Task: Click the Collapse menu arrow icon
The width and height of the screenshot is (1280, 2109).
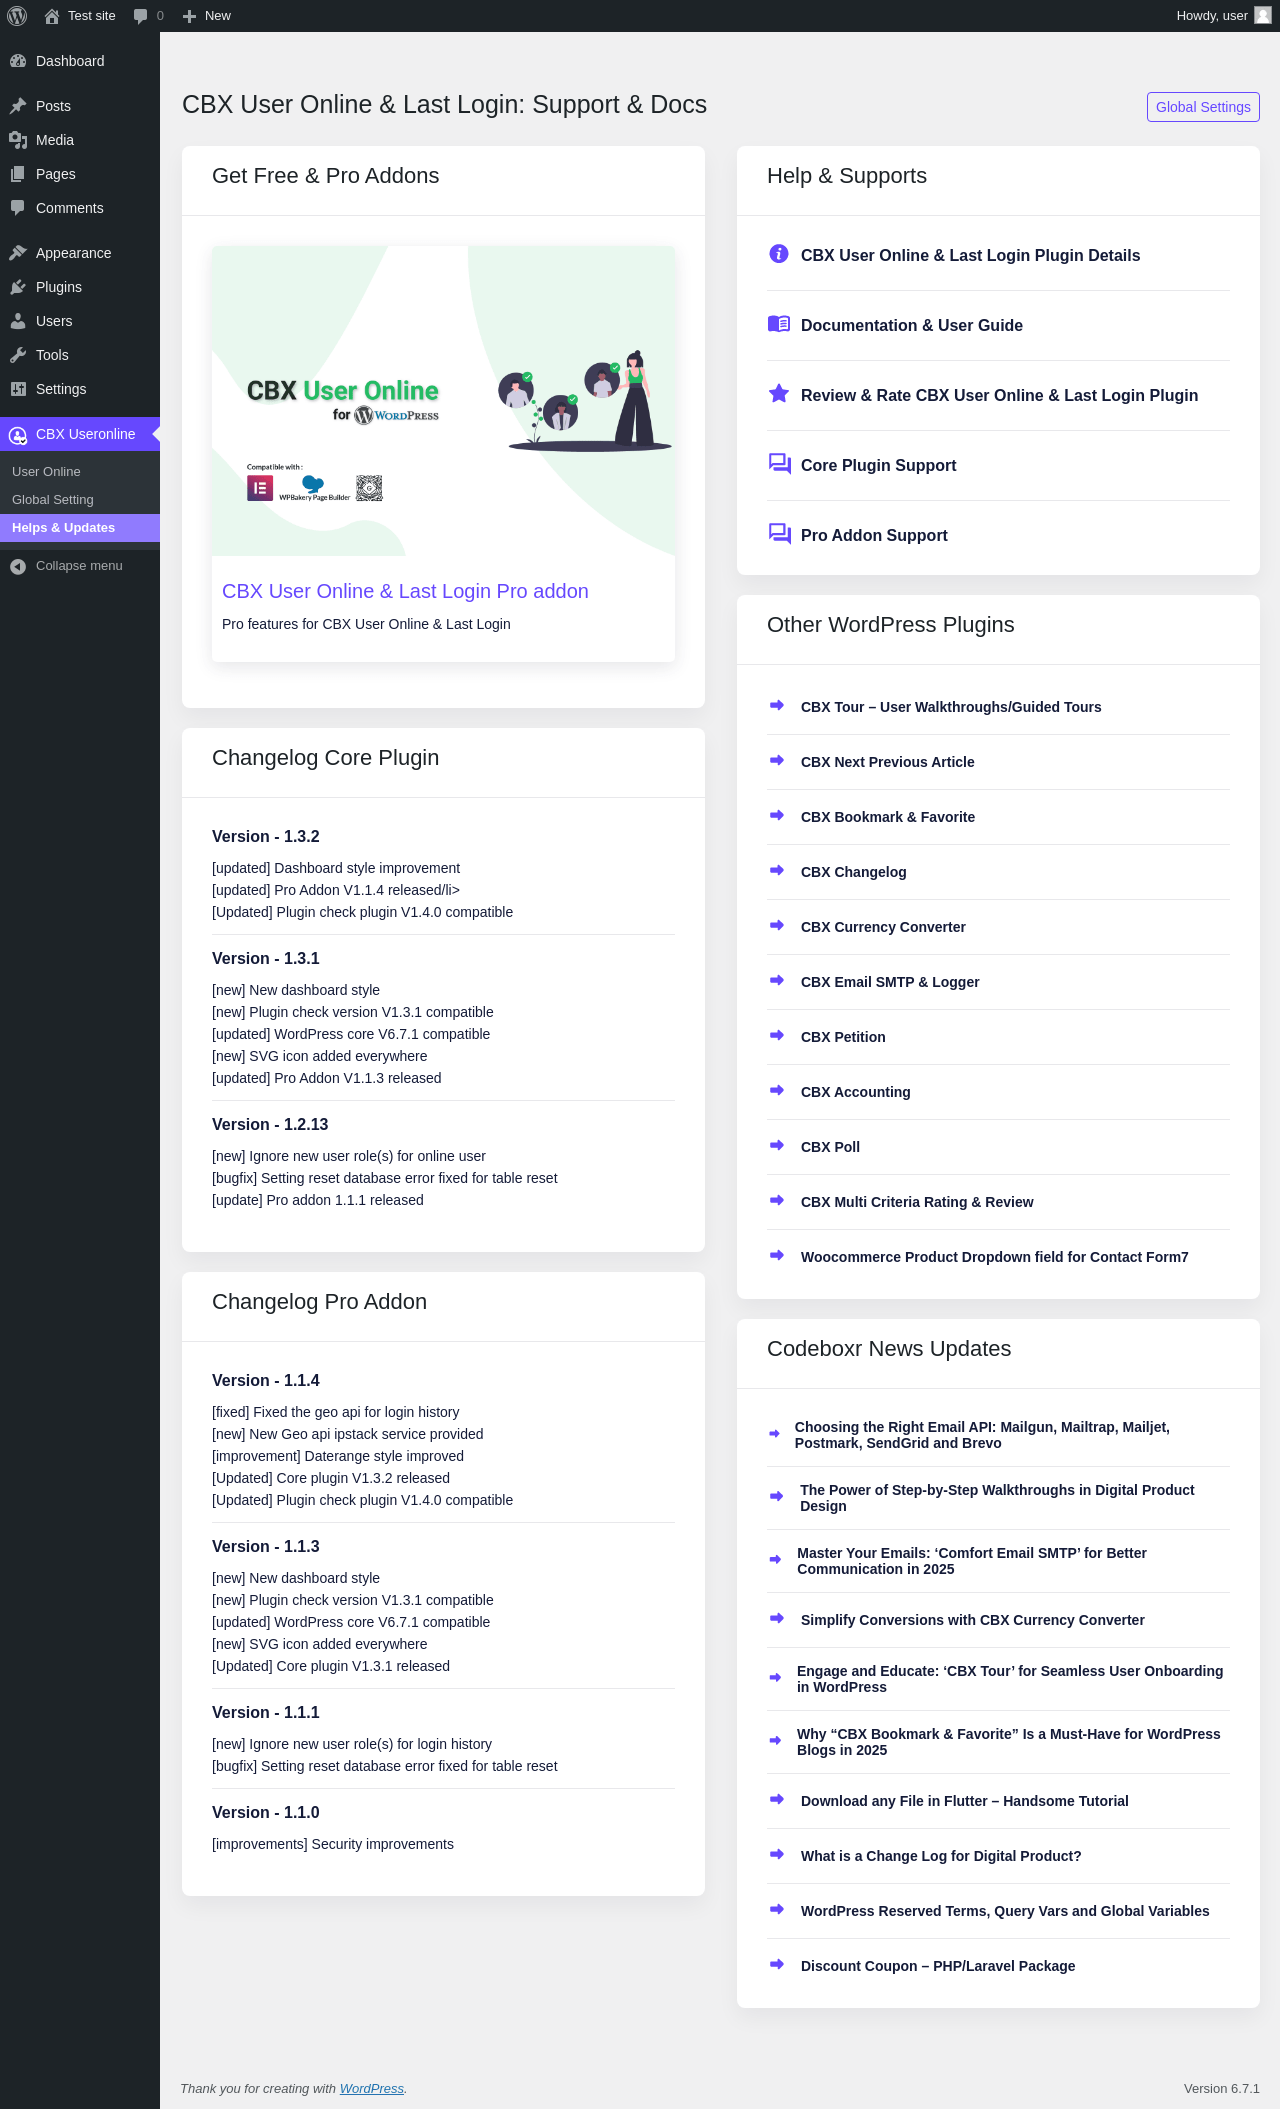Action: coord(18,567)
